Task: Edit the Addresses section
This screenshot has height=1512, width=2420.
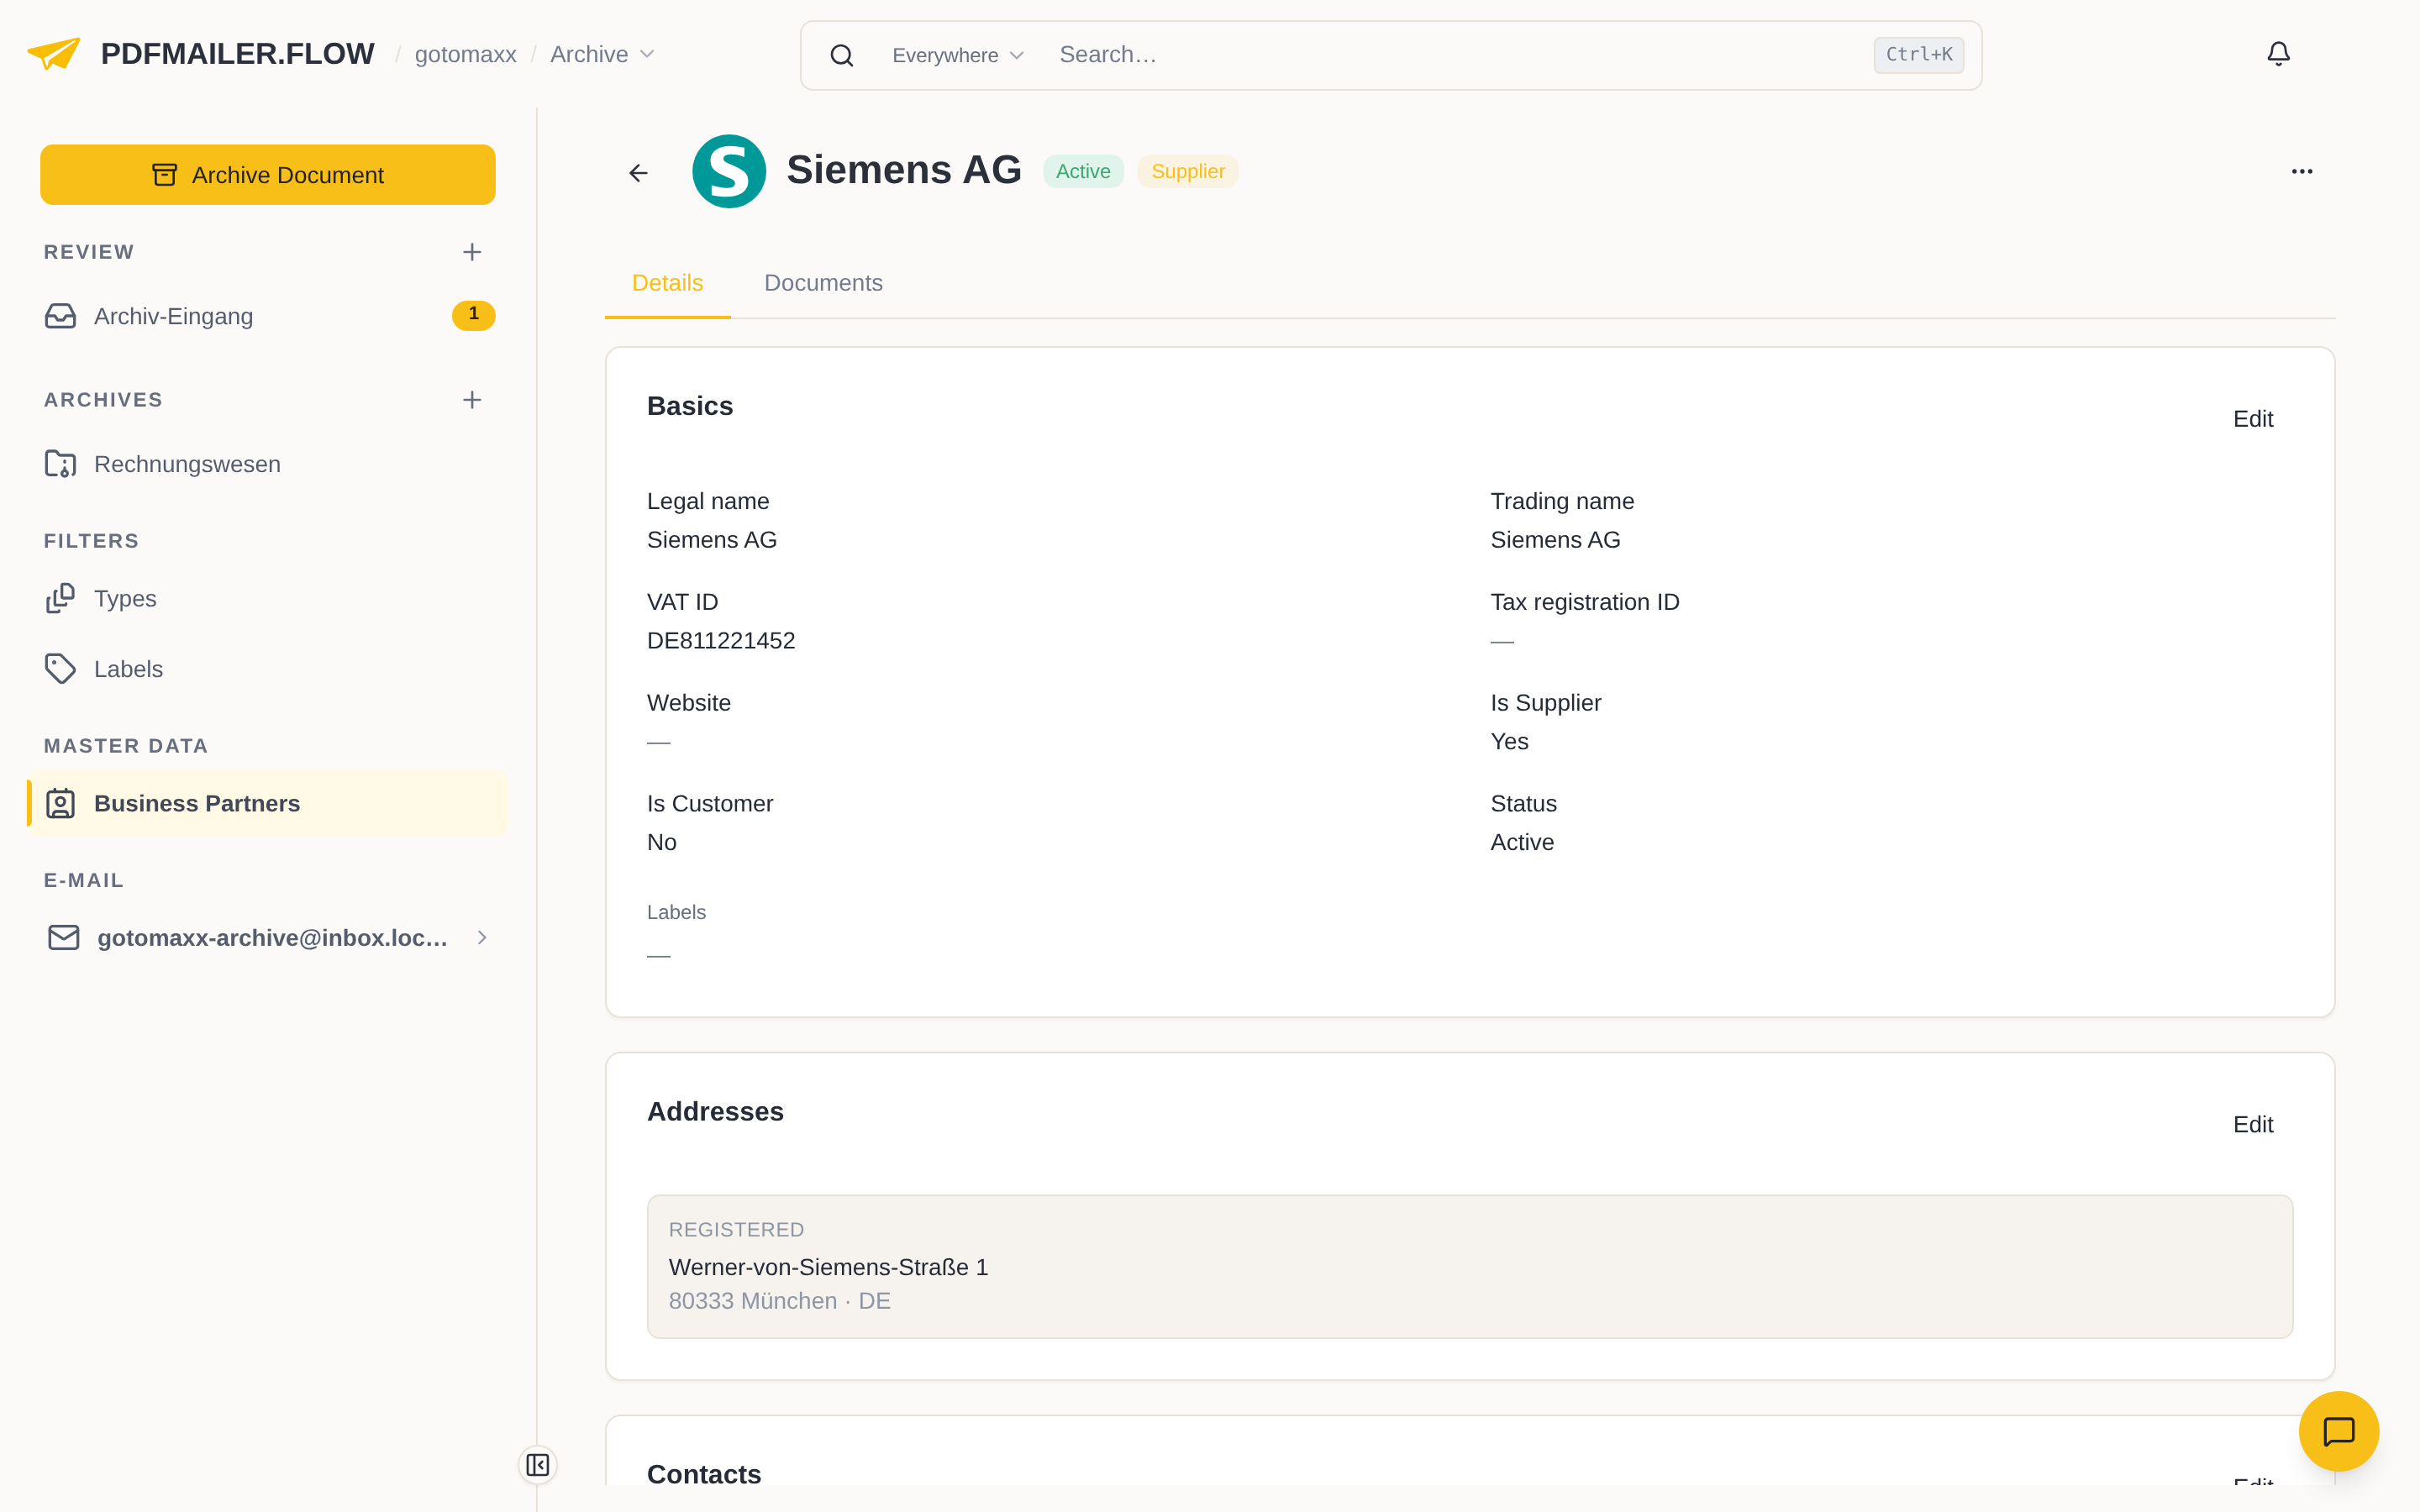Action: [x=2252, y=1125]
